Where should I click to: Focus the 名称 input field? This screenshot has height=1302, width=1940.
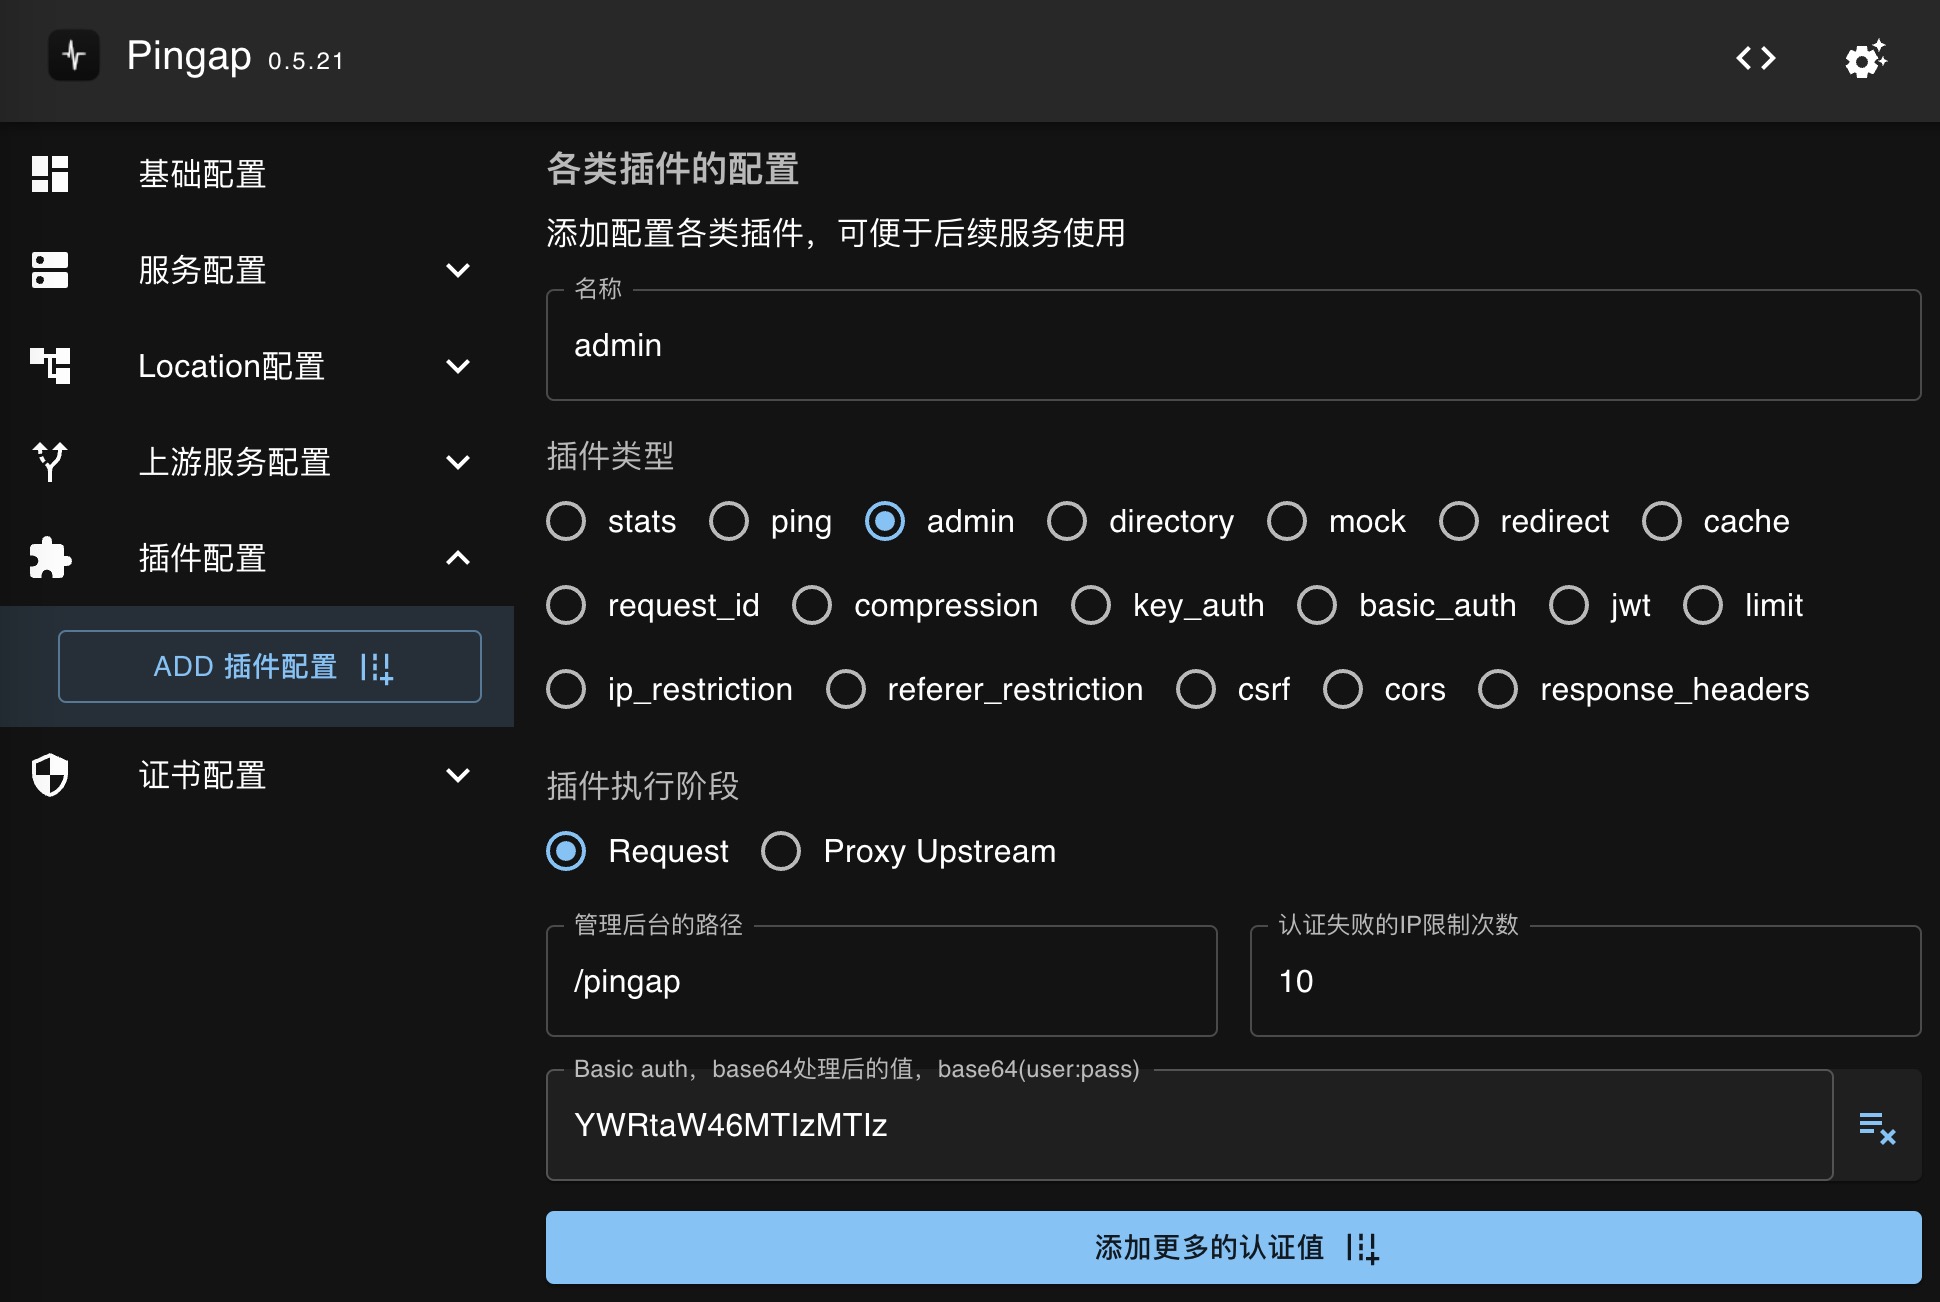[1233, 345]
